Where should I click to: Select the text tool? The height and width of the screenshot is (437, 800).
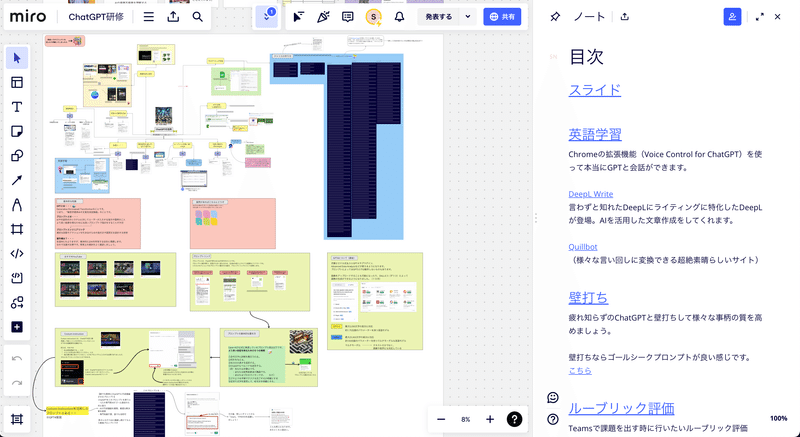[17, 107]
